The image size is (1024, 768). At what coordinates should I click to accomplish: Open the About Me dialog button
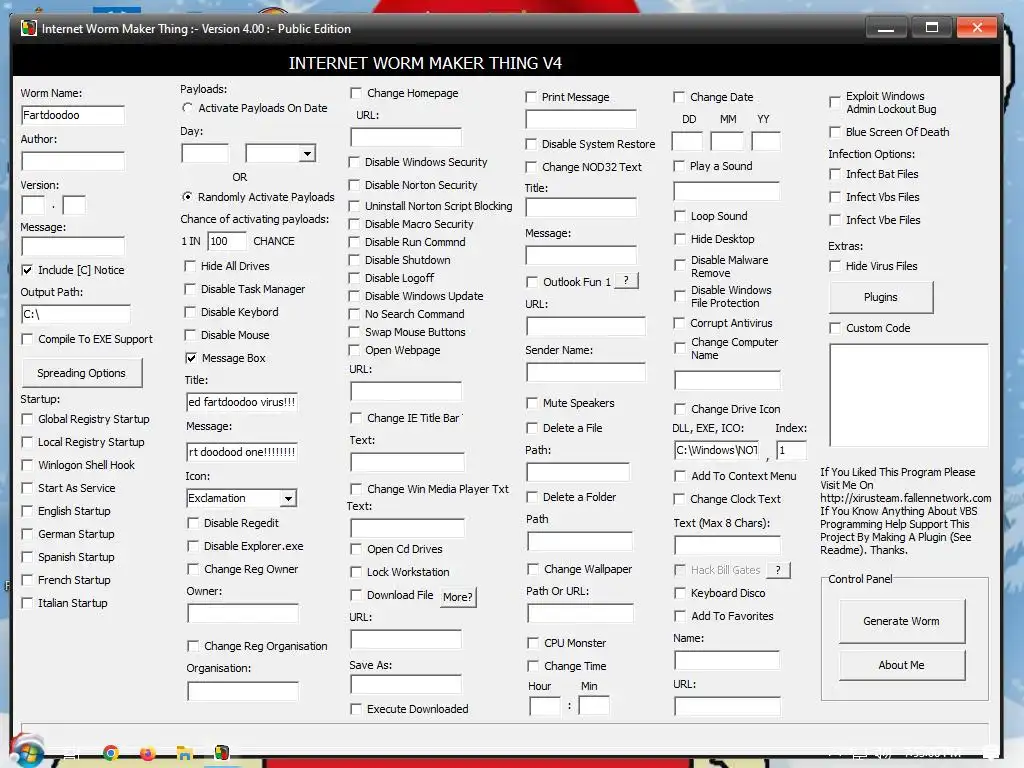[902, 665]
